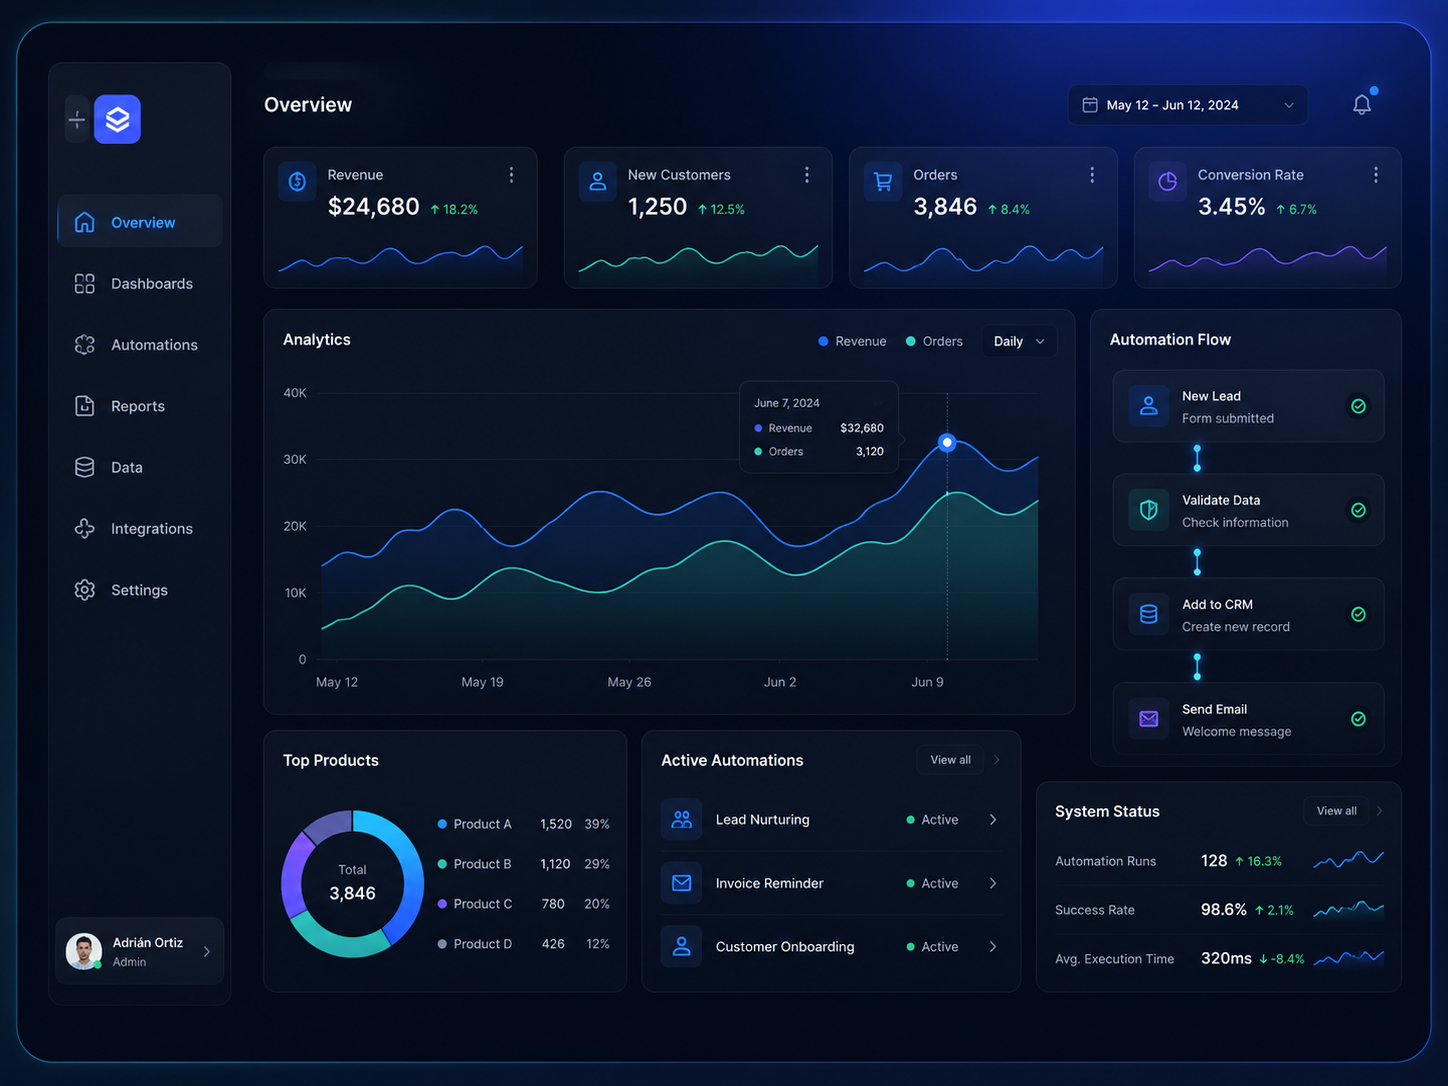The image size is (1448, 1086).
Task: Click the June 7 data point marker
Action: pos(947,442)
